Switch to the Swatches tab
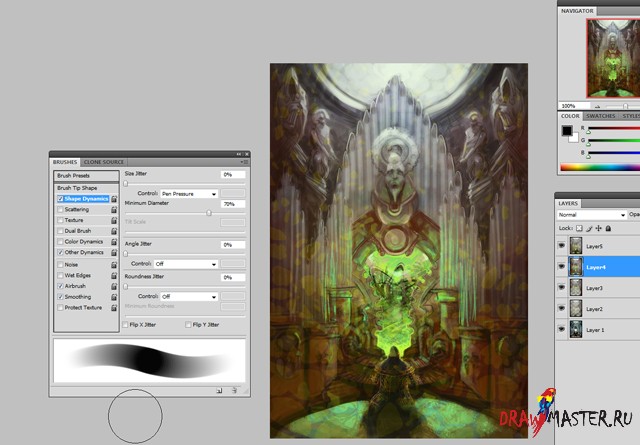 coord(600,116)
